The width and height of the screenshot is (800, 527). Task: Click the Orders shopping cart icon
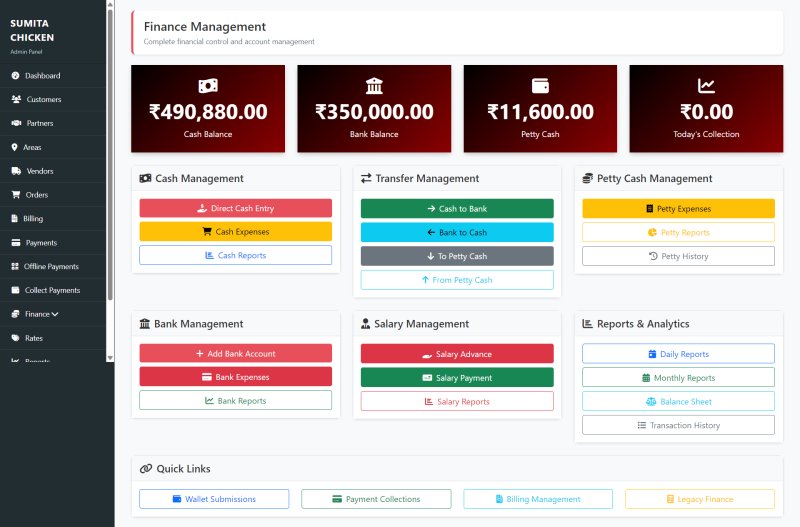[x=16, y=195]
